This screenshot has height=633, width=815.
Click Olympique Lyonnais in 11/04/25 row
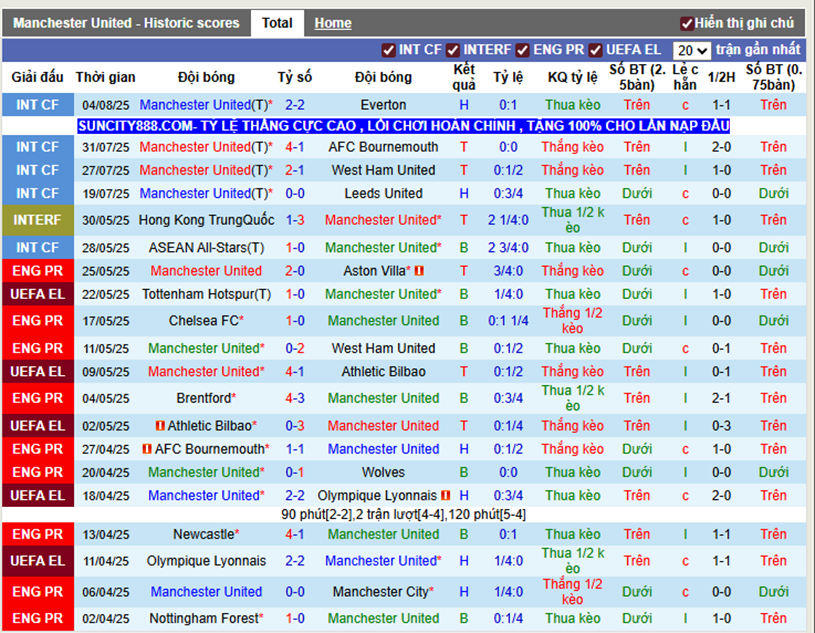click(x=206, y=561)
